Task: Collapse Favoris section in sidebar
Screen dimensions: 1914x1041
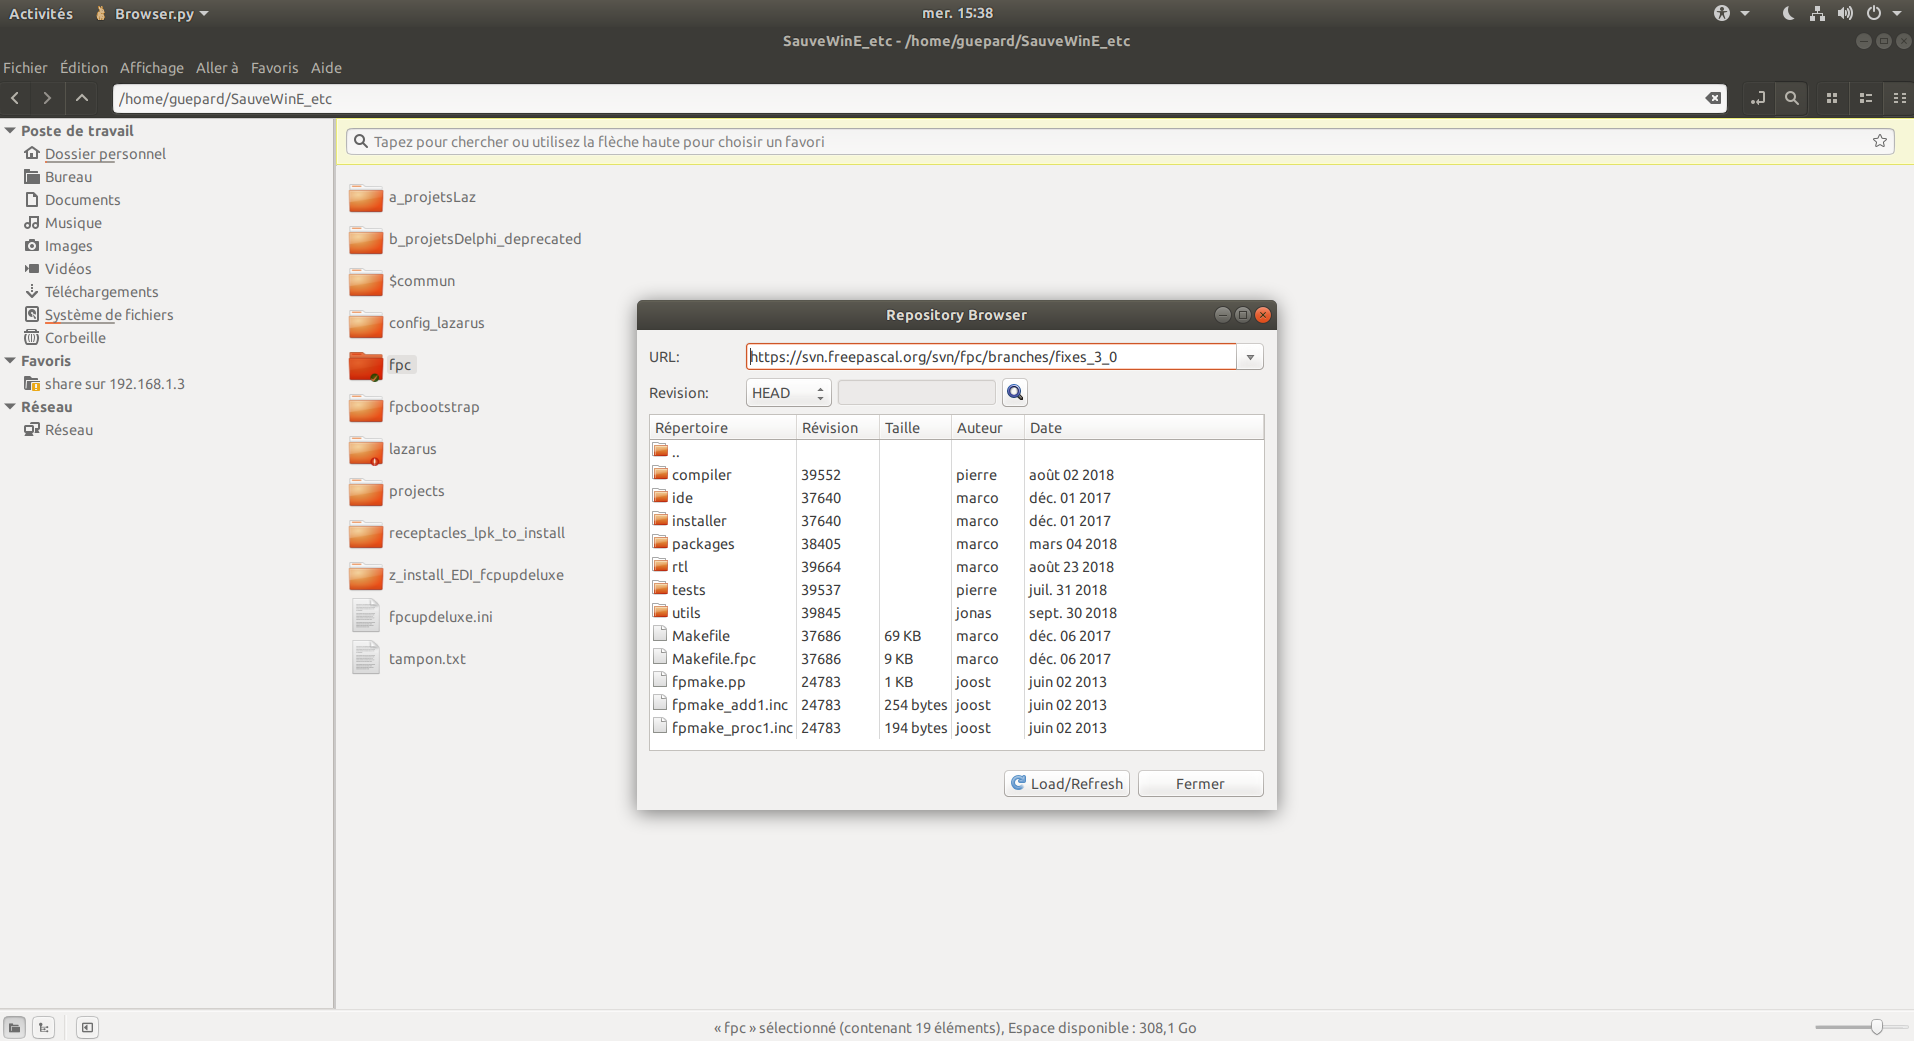Action: pos(10,361)
